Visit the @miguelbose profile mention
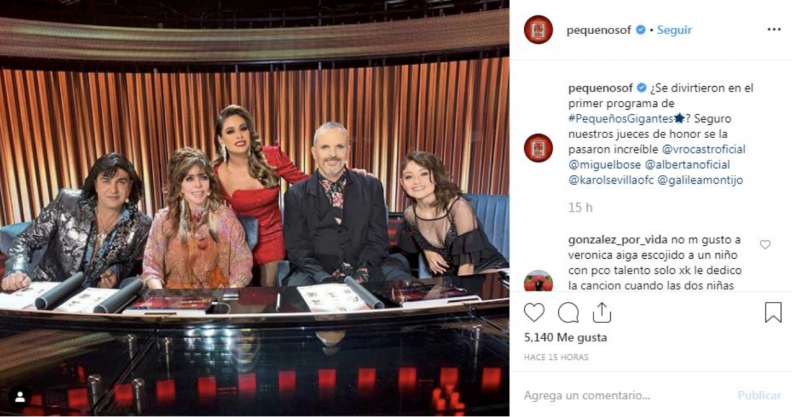Screen dimensions: 800x417 604,164
